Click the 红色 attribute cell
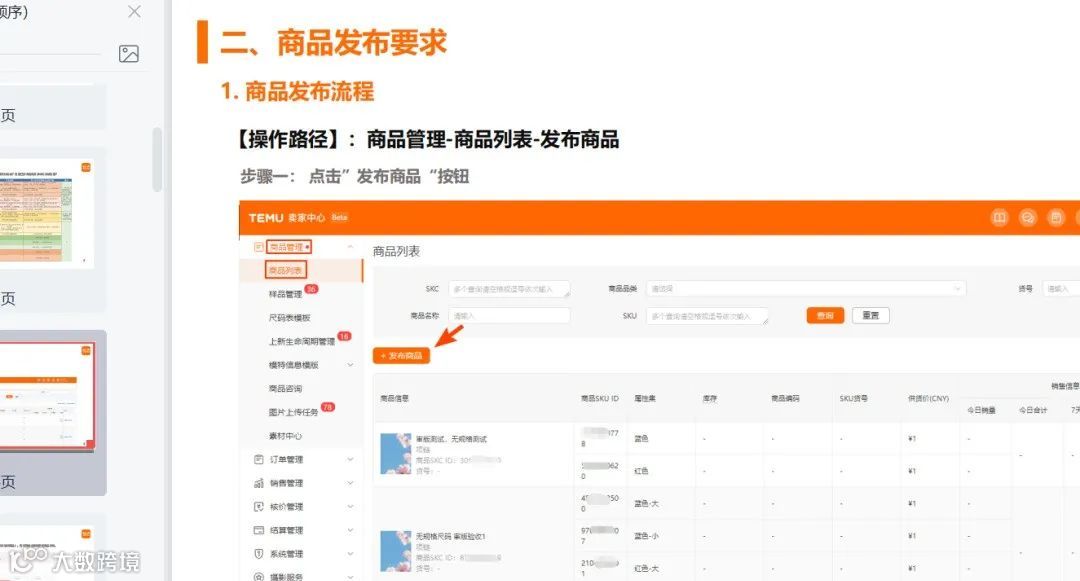The width and height of the screenshot is (1080, 581). point(641,471)
